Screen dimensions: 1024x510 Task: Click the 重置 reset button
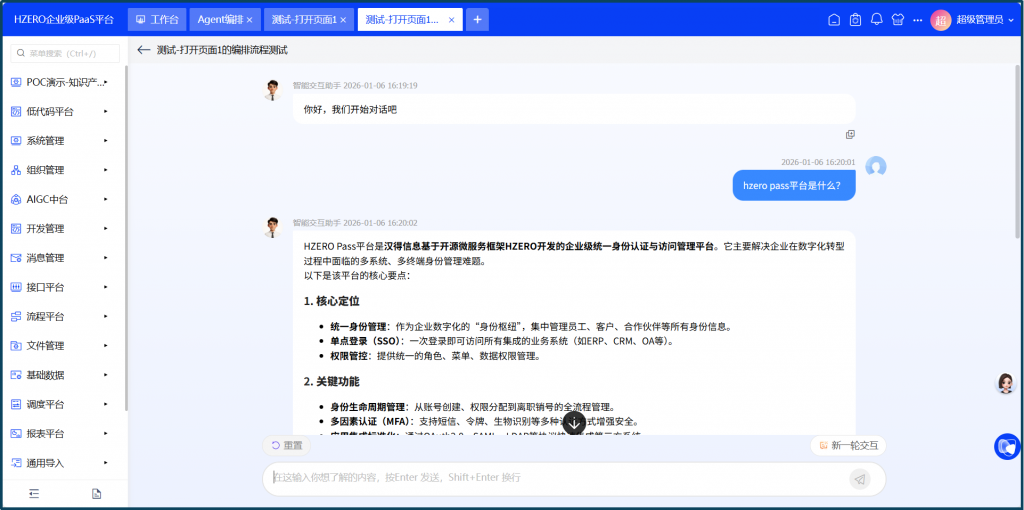pyautogui.click(x=286, y=446)
